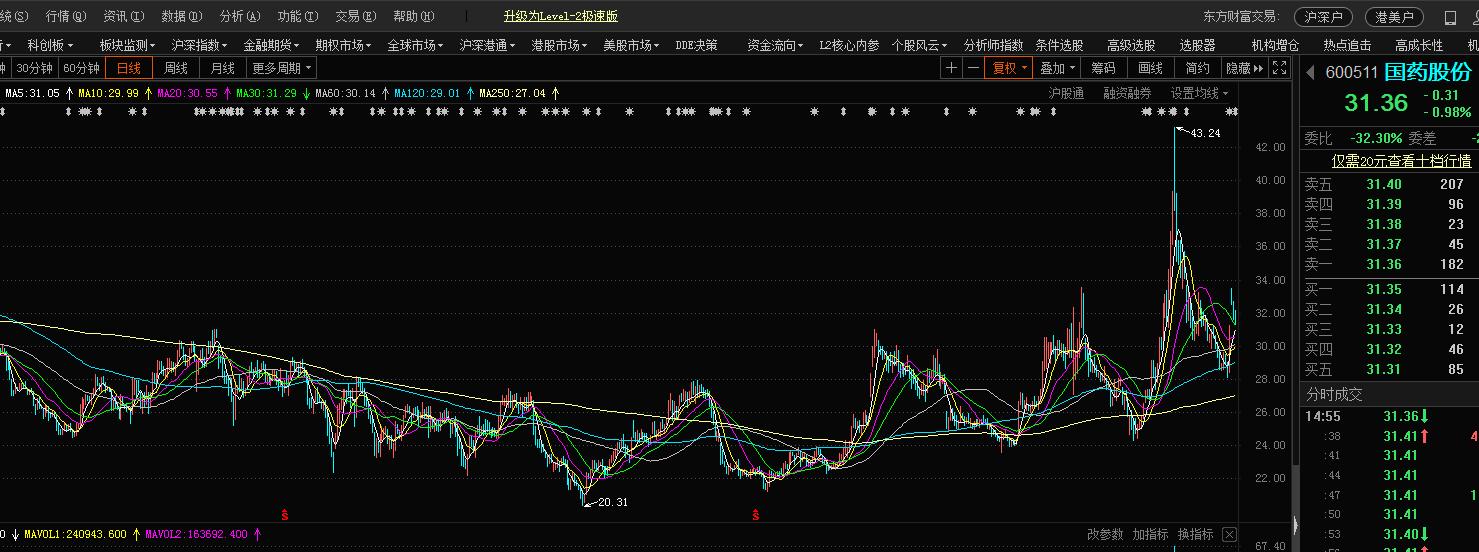Open 分析师指数 toolbar item
The height and width of the screenshot is (552, 1479).
tap(993, 45)
